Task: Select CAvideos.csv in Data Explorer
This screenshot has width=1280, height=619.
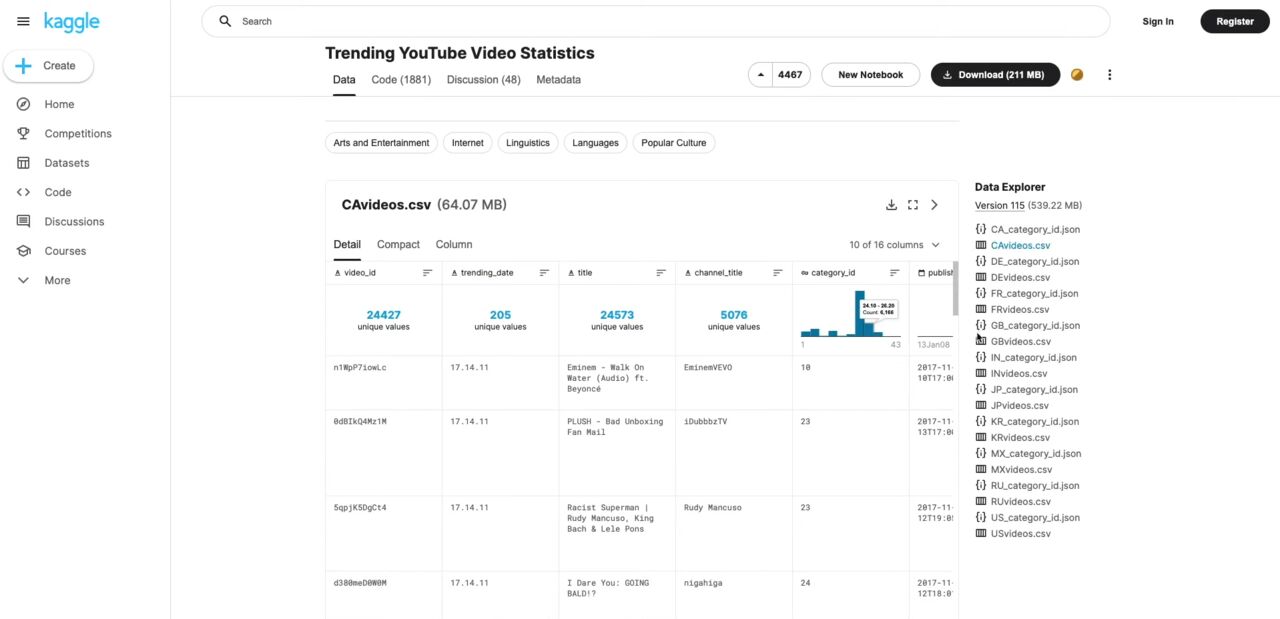Action: (x=1020, y=246)
